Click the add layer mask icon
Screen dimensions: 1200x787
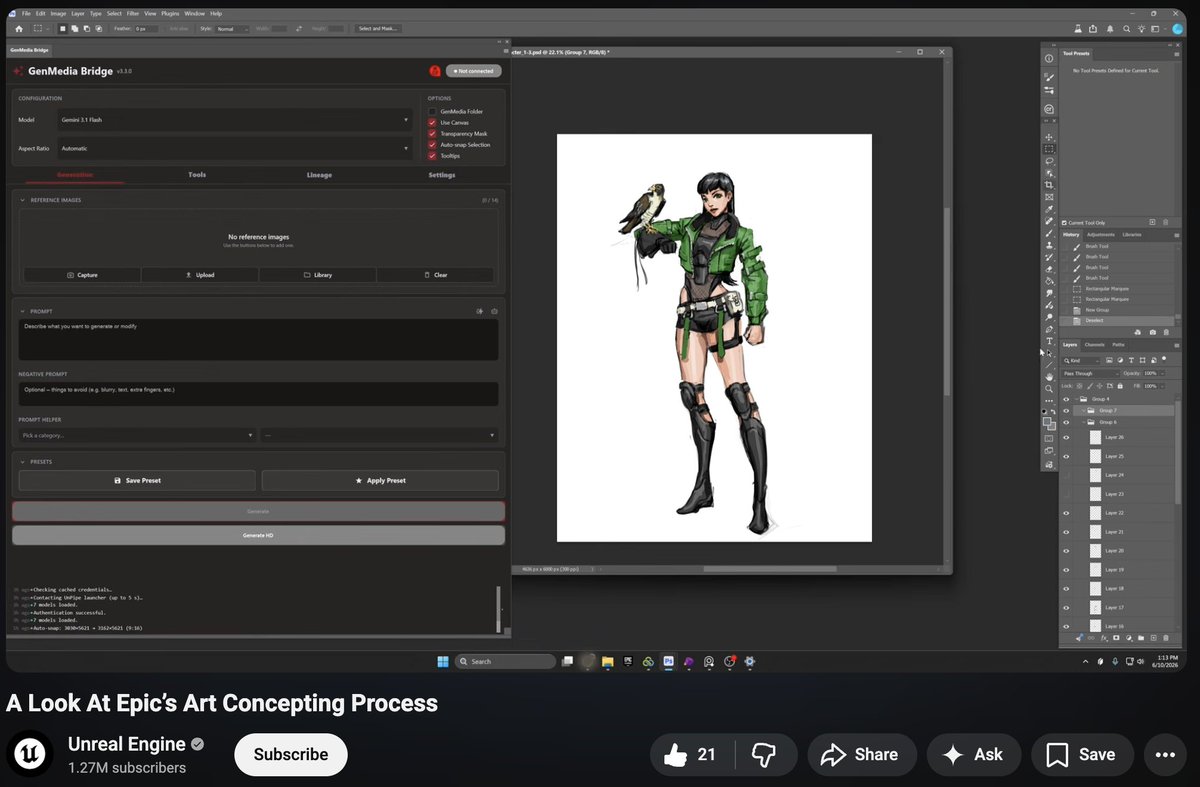[1116, 638]
